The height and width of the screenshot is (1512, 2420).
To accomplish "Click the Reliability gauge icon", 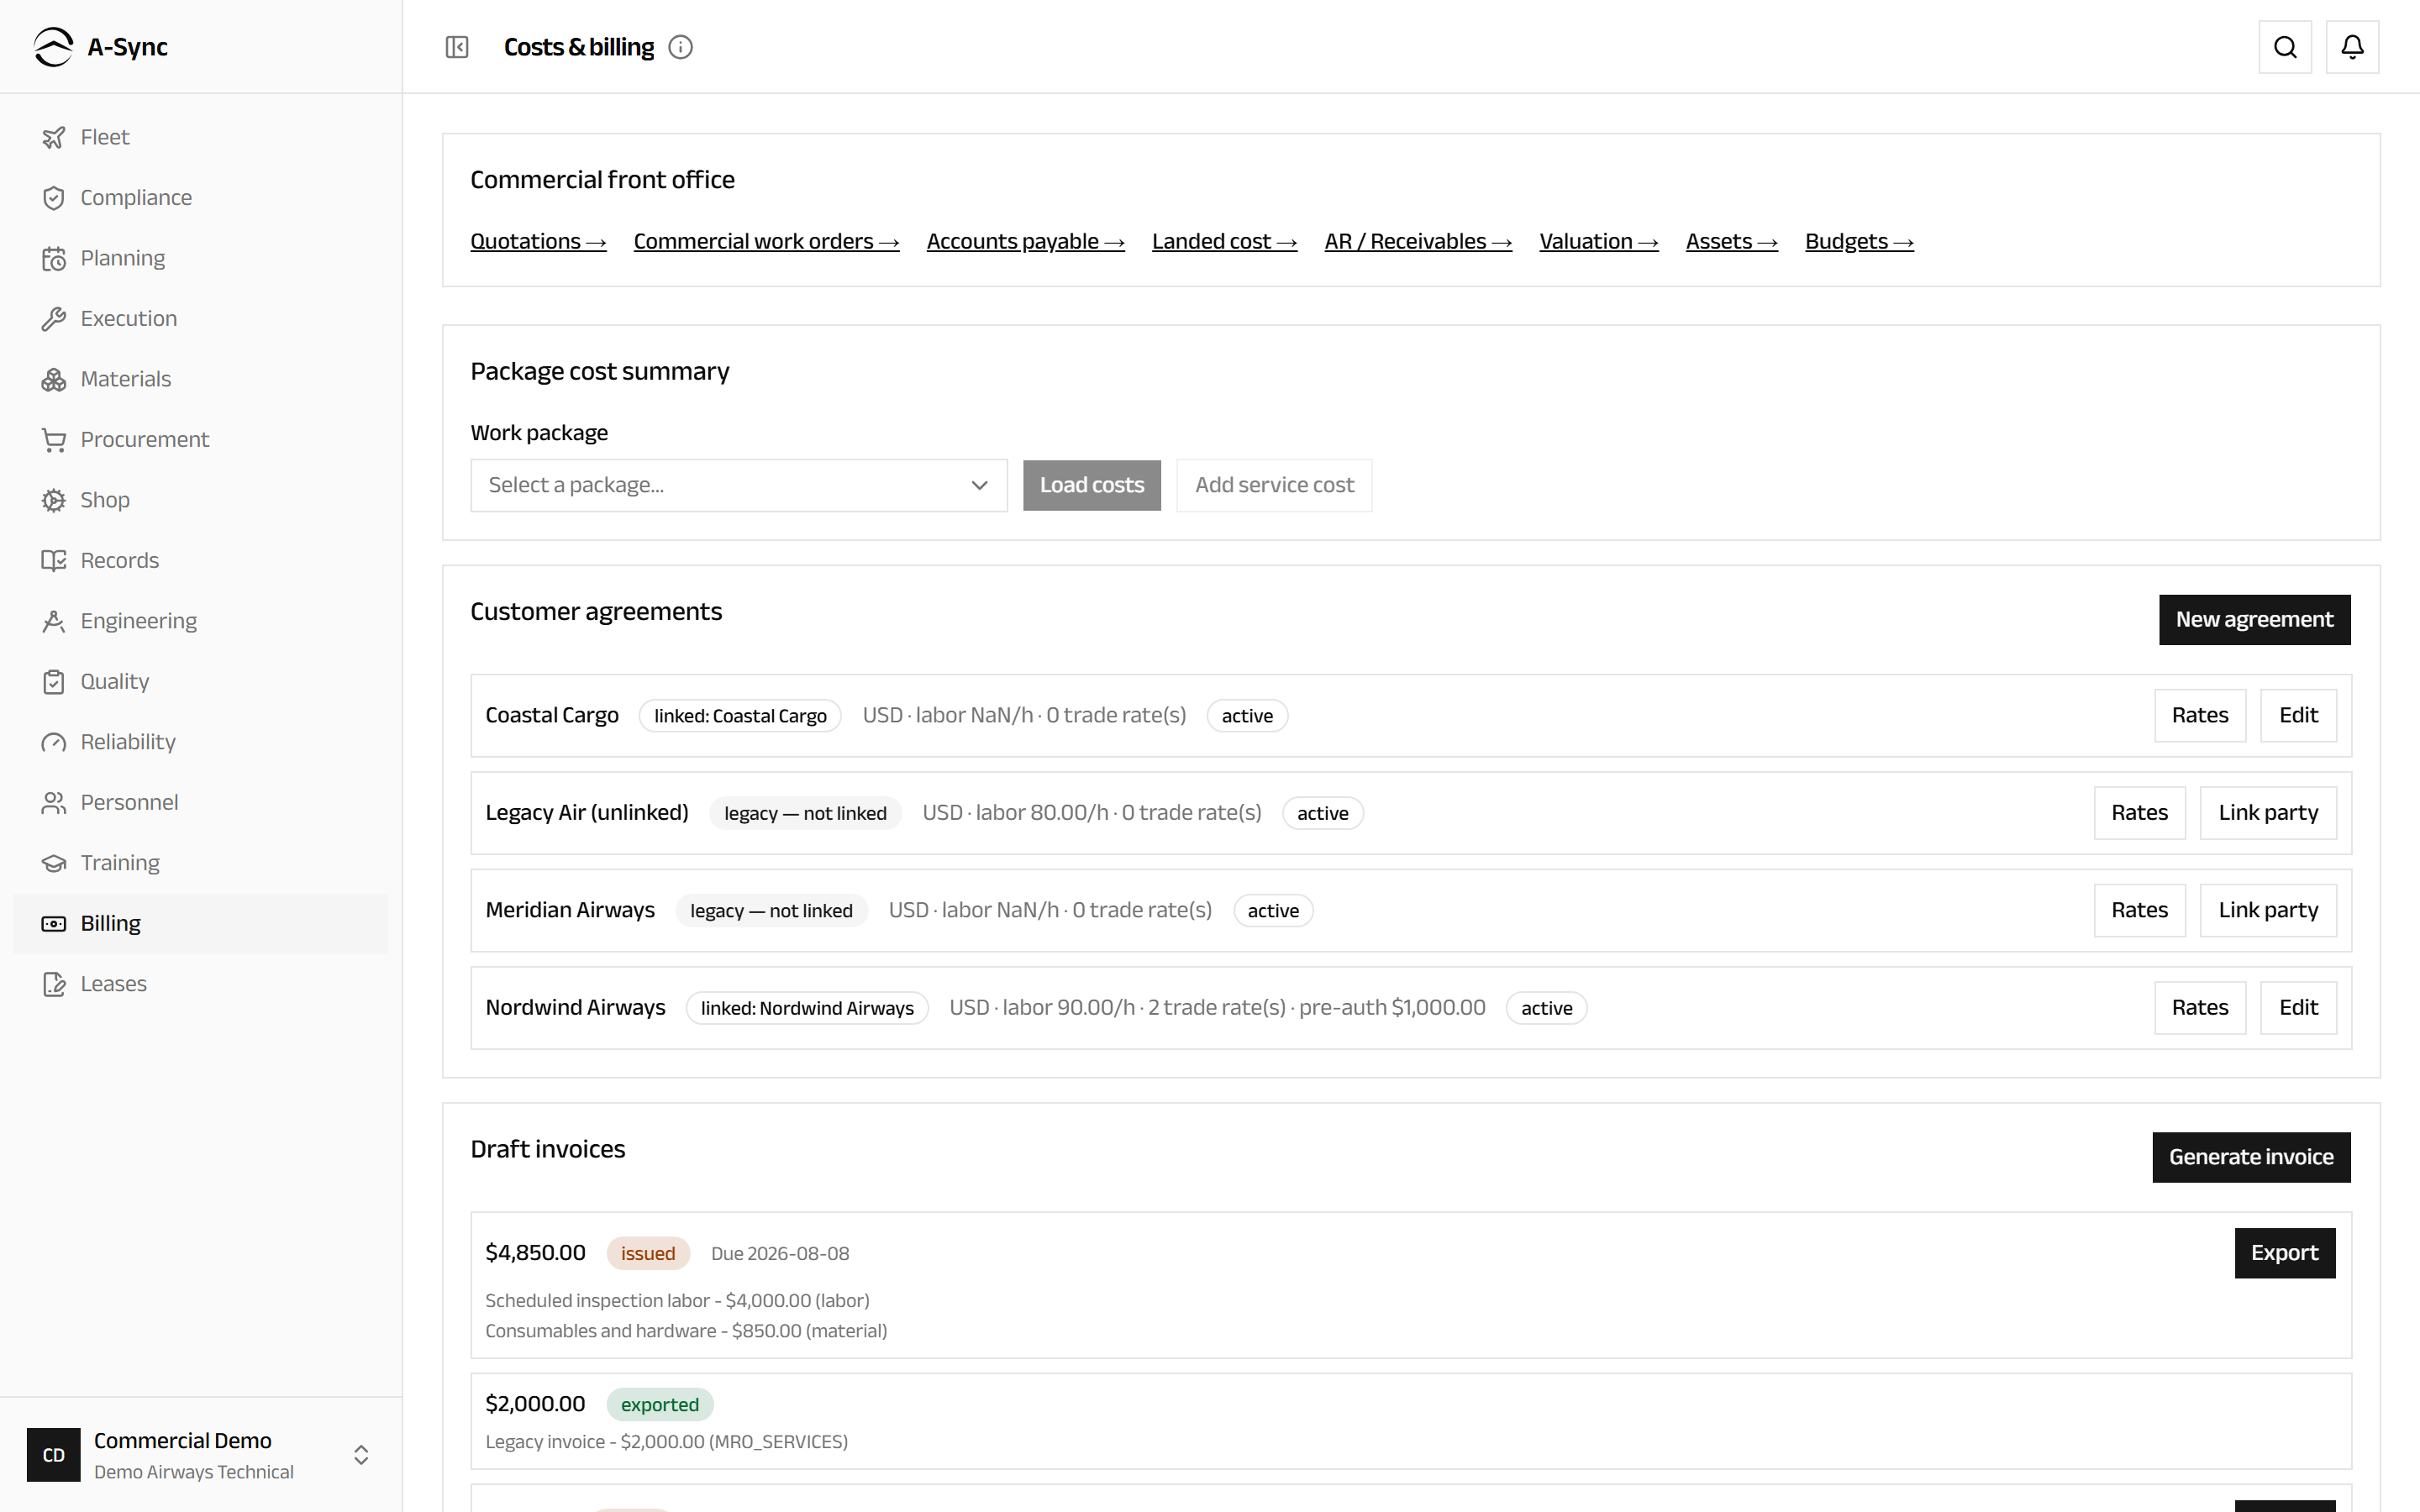I will click(54, 742).
